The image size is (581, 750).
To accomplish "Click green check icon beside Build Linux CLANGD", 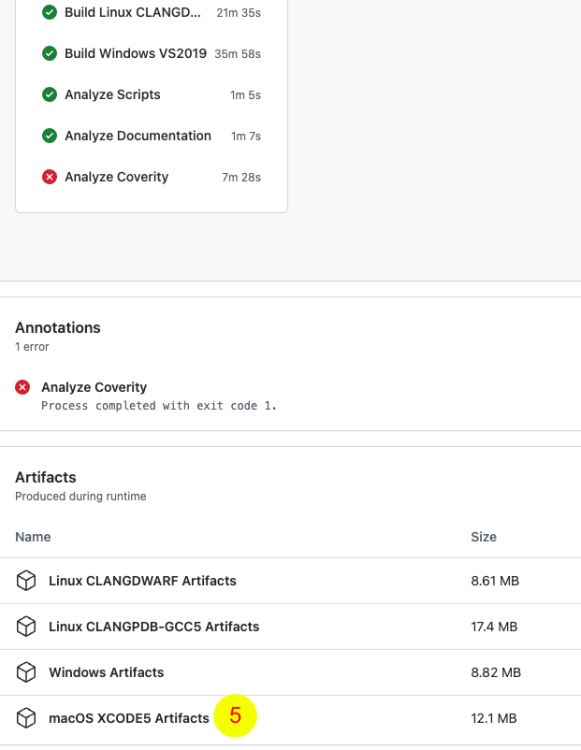I will point(49,12).
